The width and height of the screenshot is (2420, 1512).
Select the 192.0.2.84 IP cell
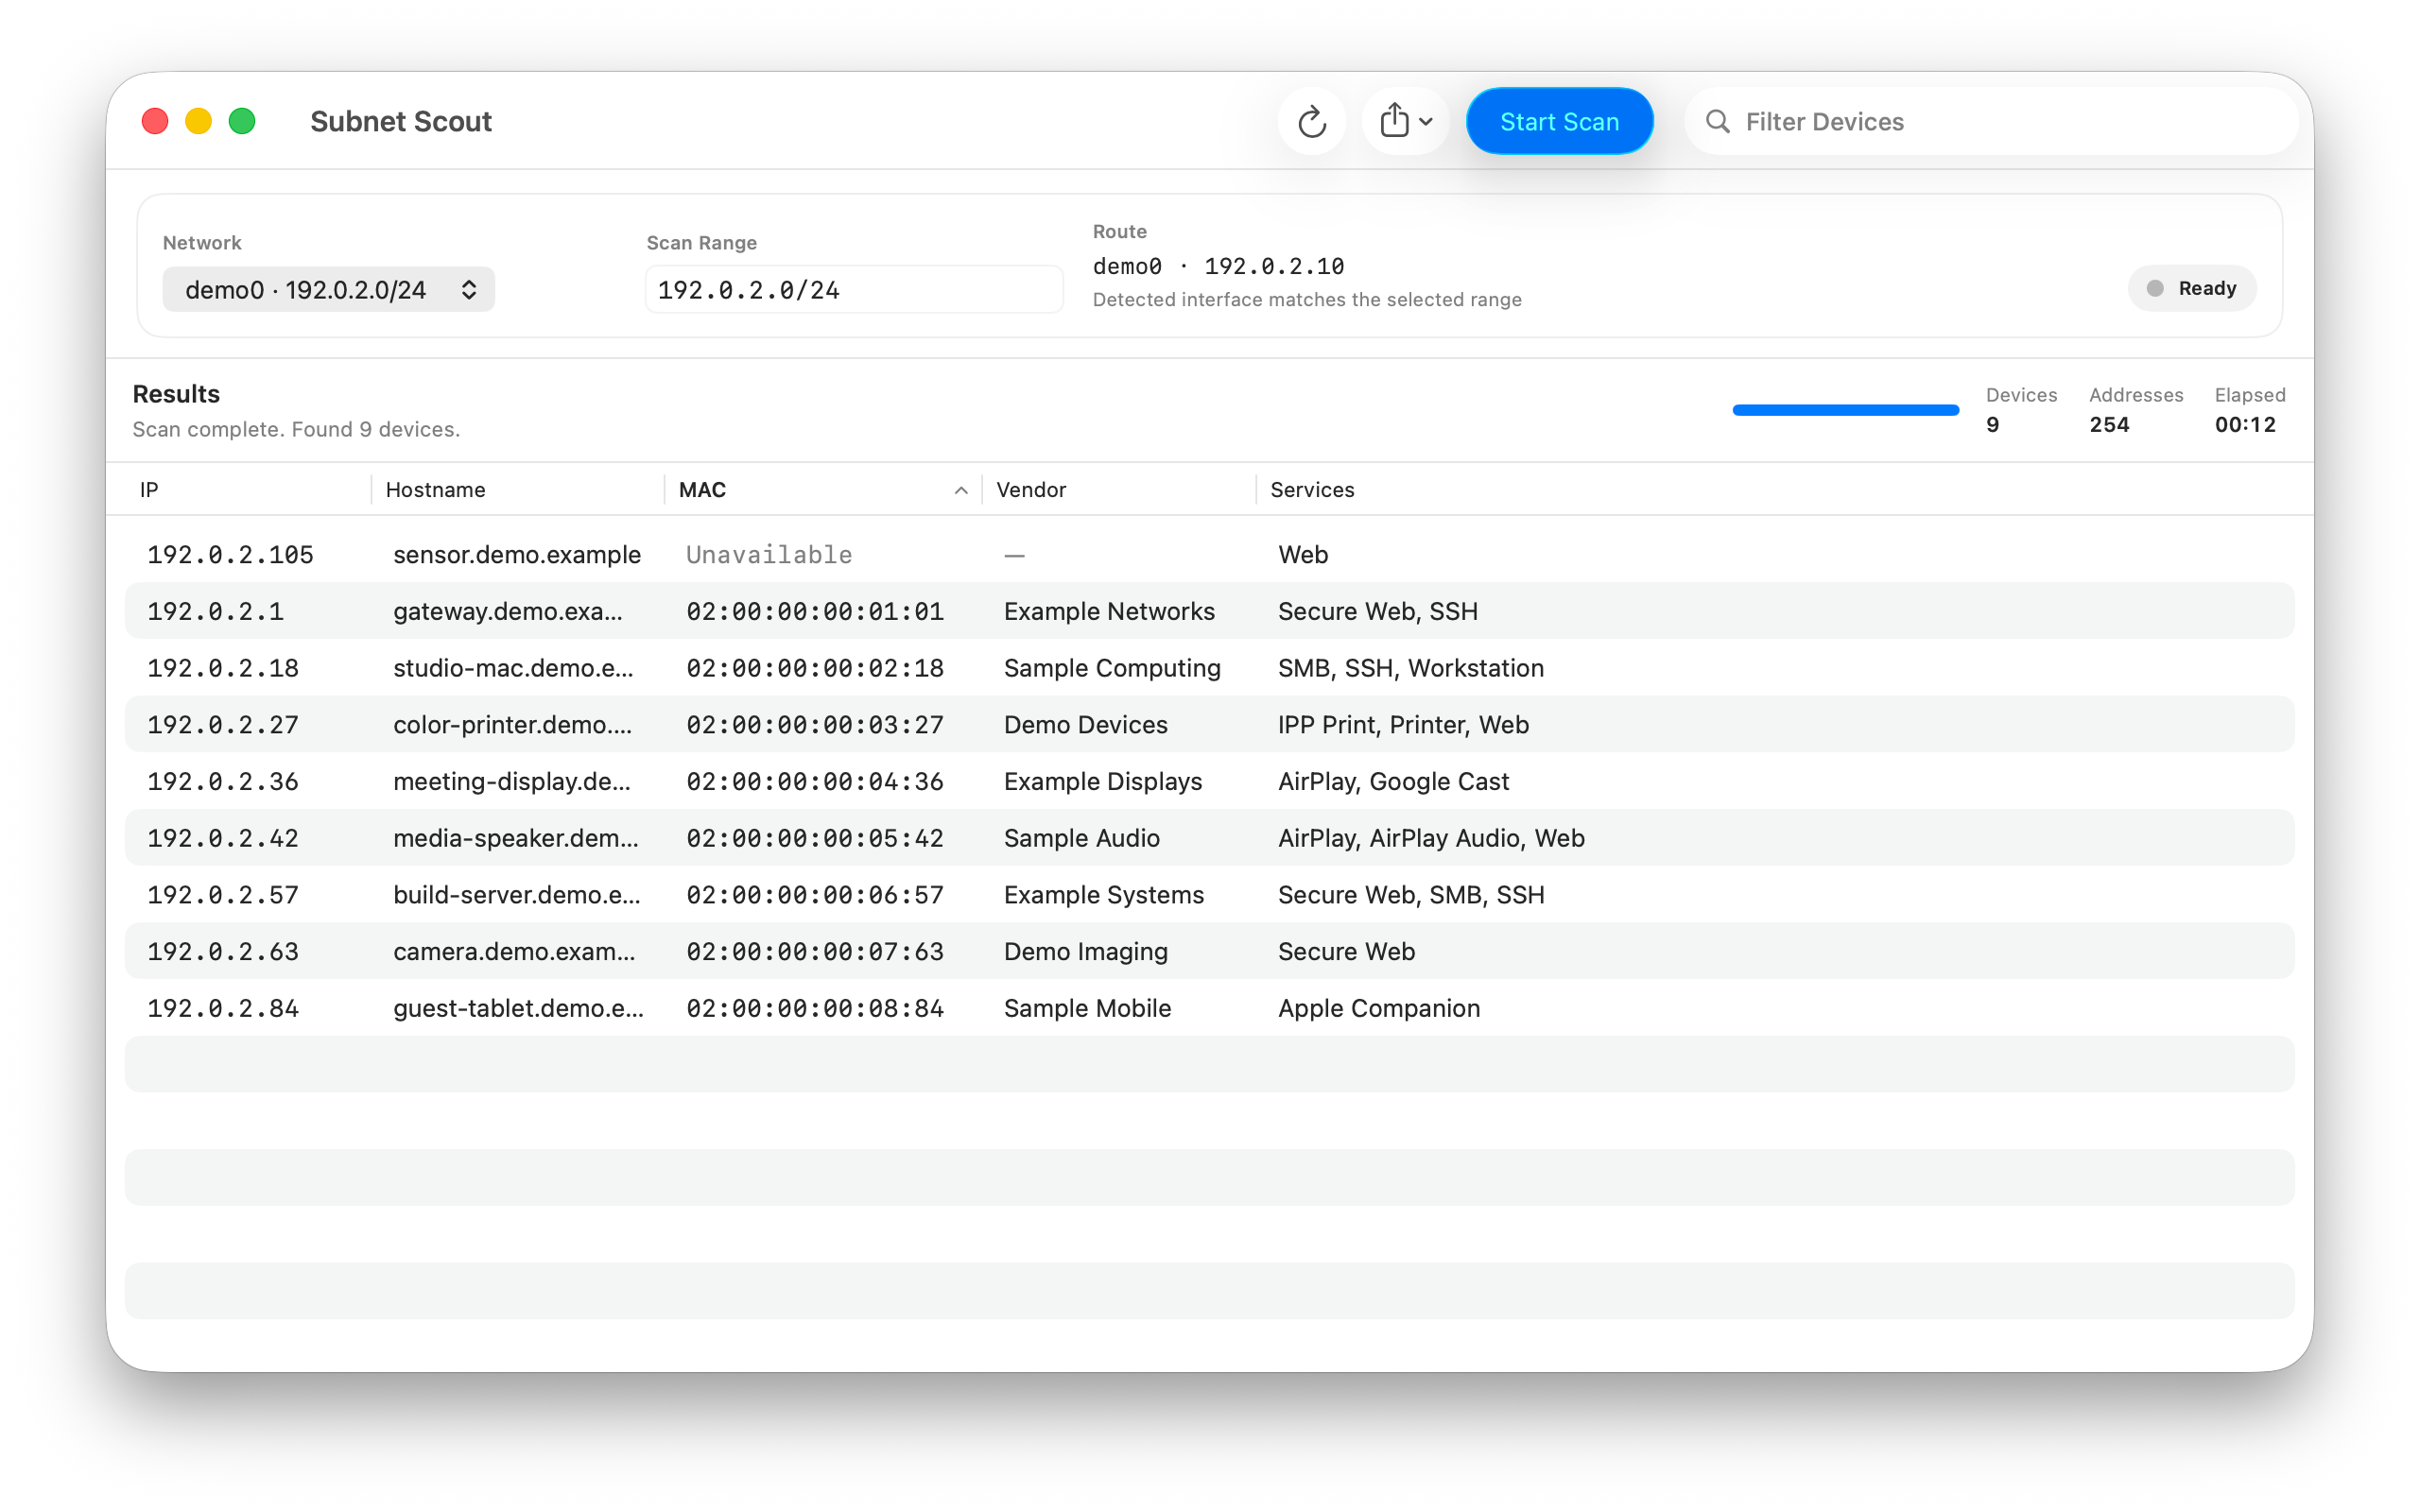[223, 1010]
